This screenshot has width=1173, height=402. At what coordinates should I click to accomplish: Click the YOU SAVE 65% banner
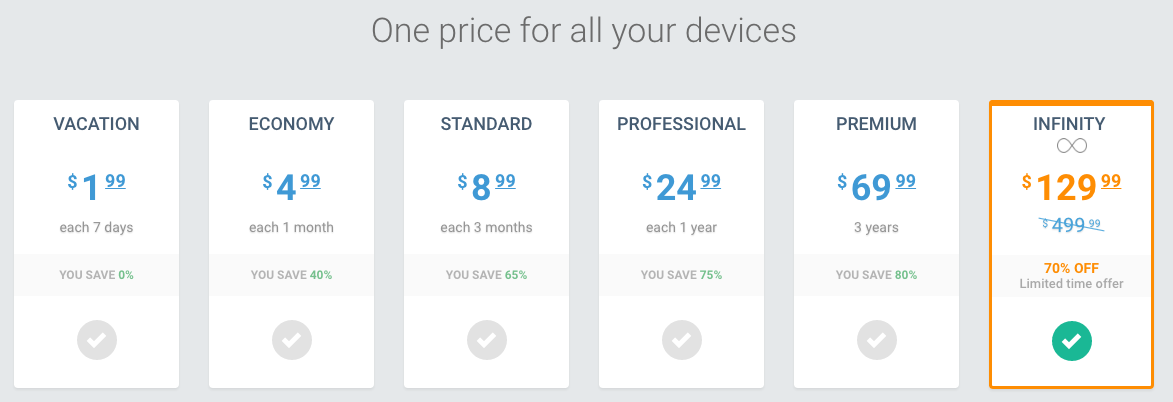[487, 275]
